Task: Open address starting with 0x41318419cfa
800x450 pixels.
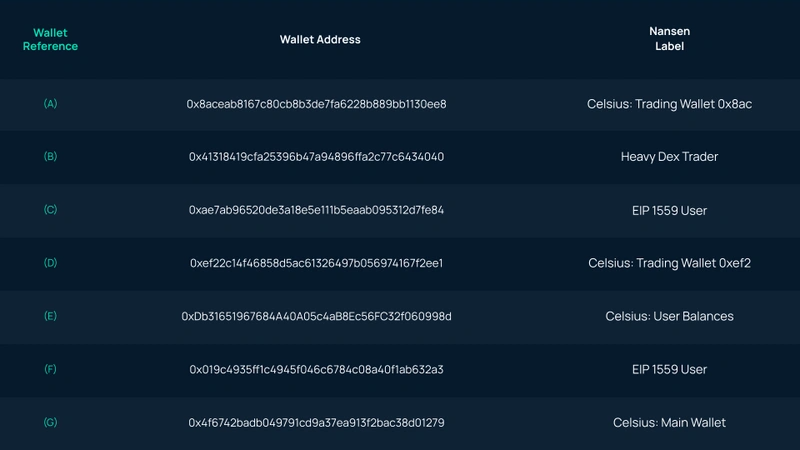Action: point(316,157)
